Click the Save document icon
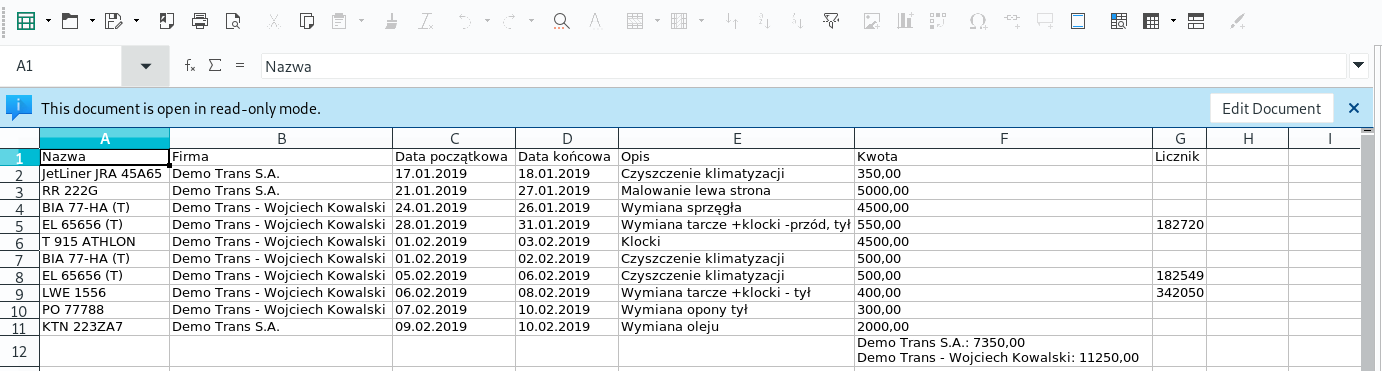 click(114, 20)
